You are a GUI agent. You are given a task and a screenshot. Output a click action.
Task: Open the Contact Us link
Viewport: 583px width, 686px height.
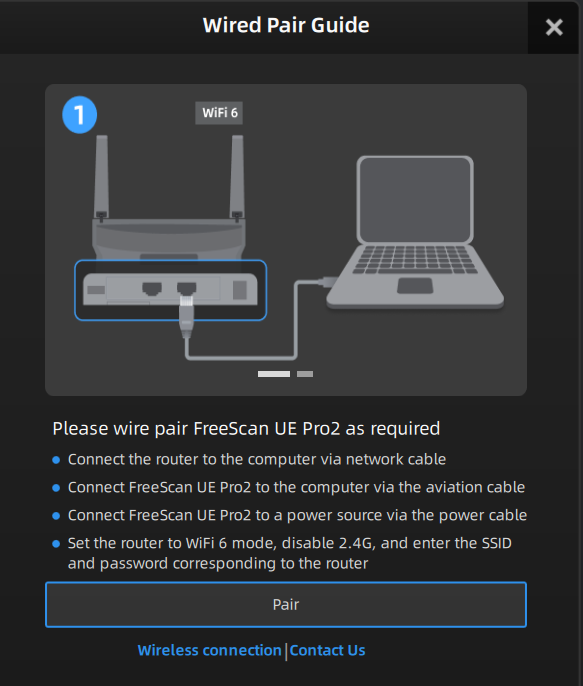click(x=327, y=651)
